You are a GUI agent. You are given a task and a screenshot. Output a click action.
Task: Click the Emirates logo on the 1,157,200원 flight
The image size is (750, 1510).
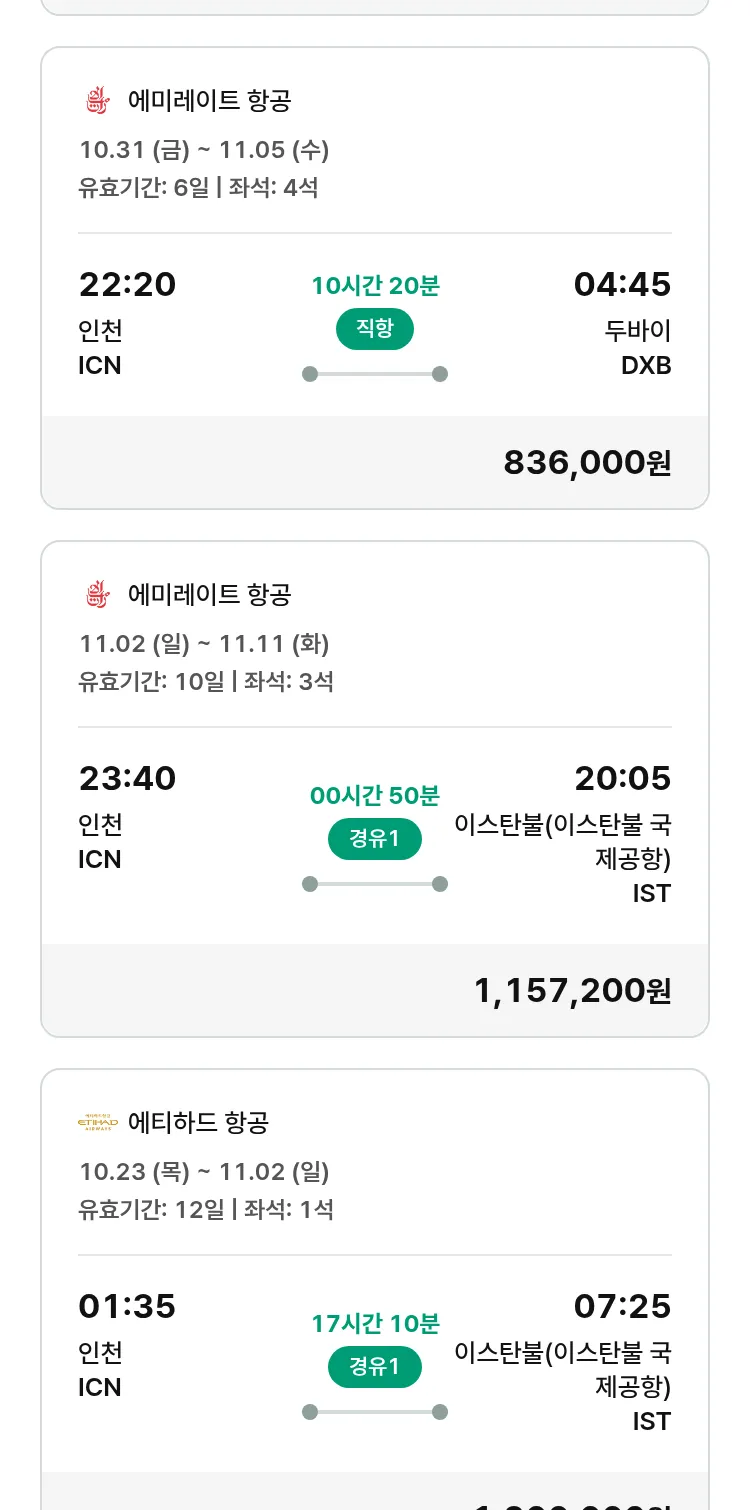(x=96, y=594)
